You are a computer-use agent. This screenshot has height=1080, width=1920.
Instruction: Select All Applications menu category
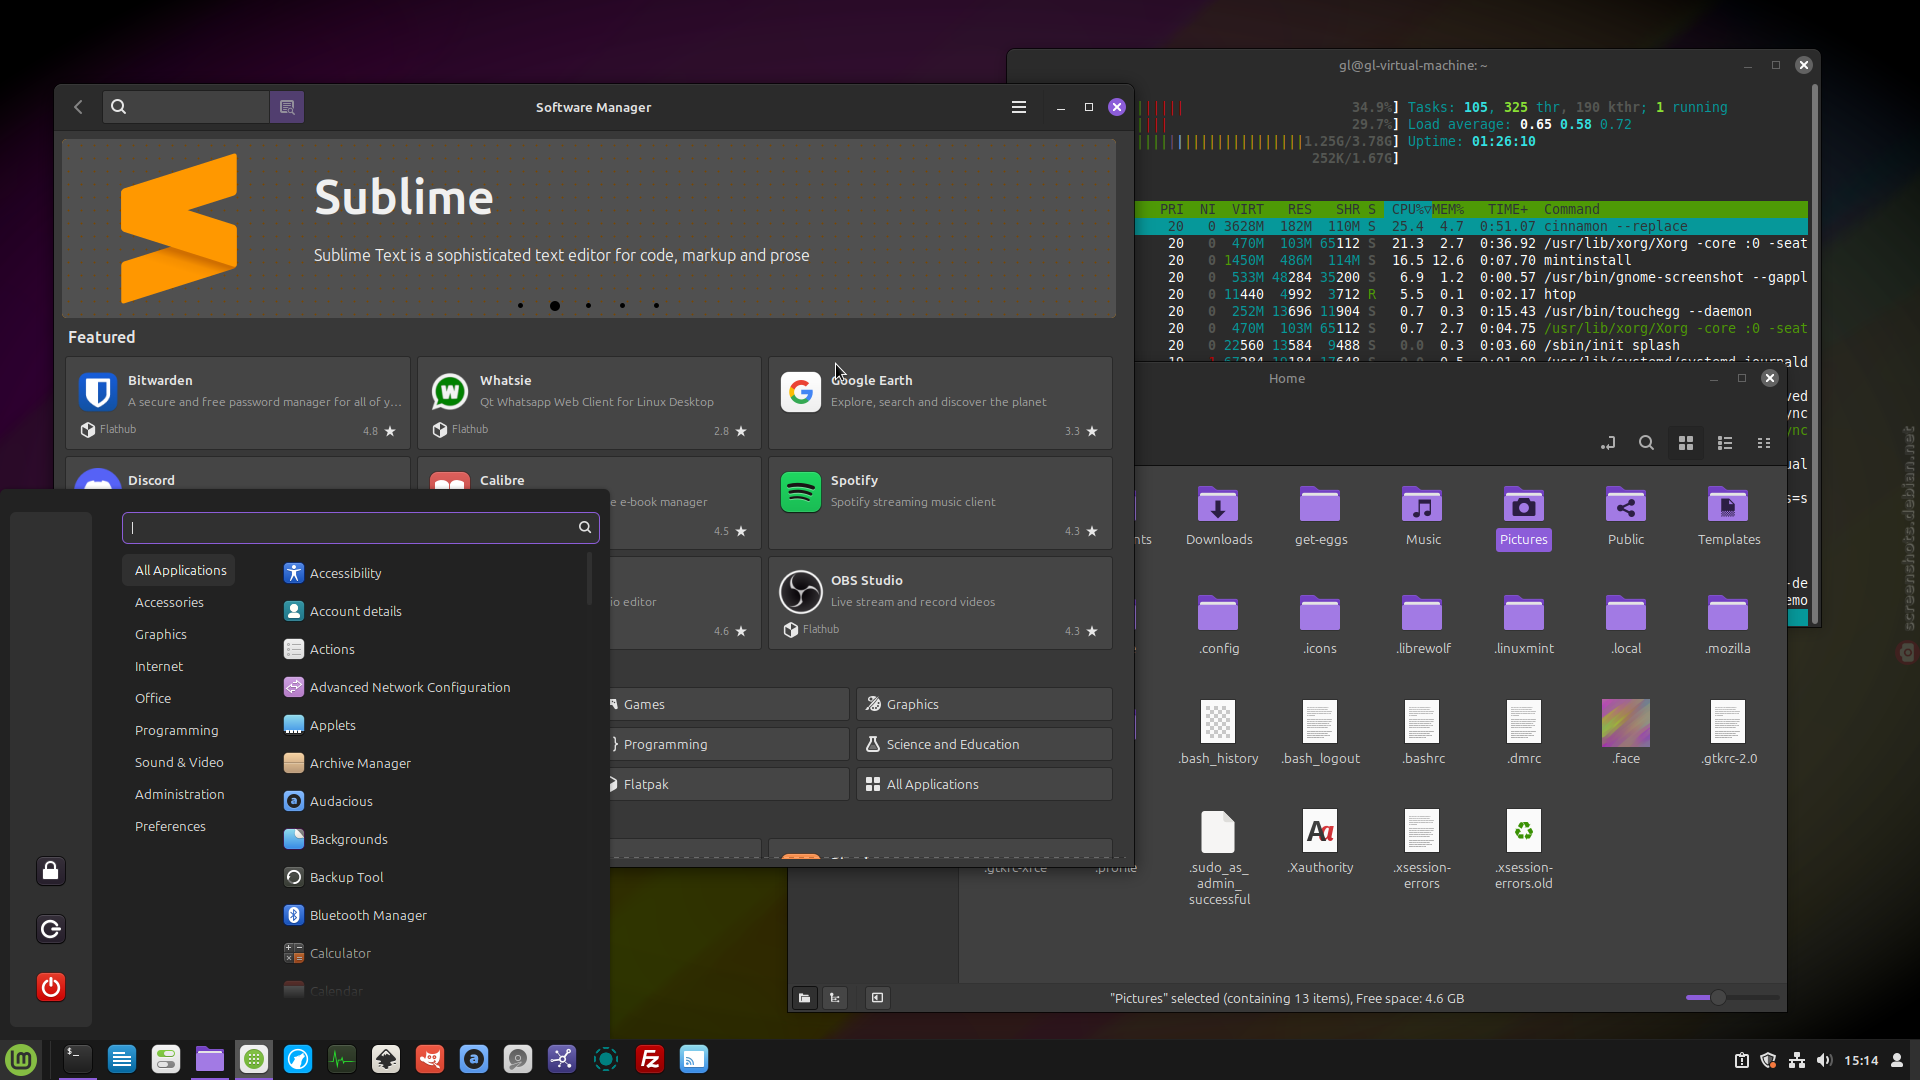pyautogui.click(x=180, y=570)
